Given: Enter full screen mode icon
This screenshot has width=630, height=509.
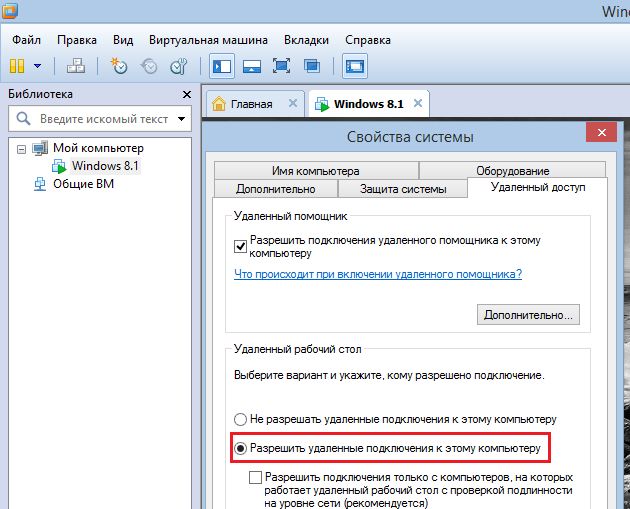Looking at the screenshot, I should [x=282, y=66].
